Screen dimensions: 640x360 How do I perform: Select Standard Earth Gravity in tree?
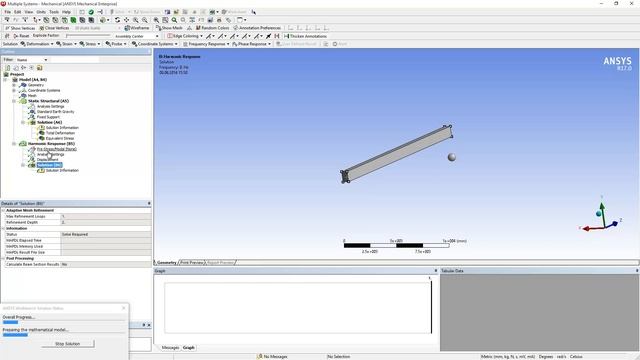(x=56, y=111)
